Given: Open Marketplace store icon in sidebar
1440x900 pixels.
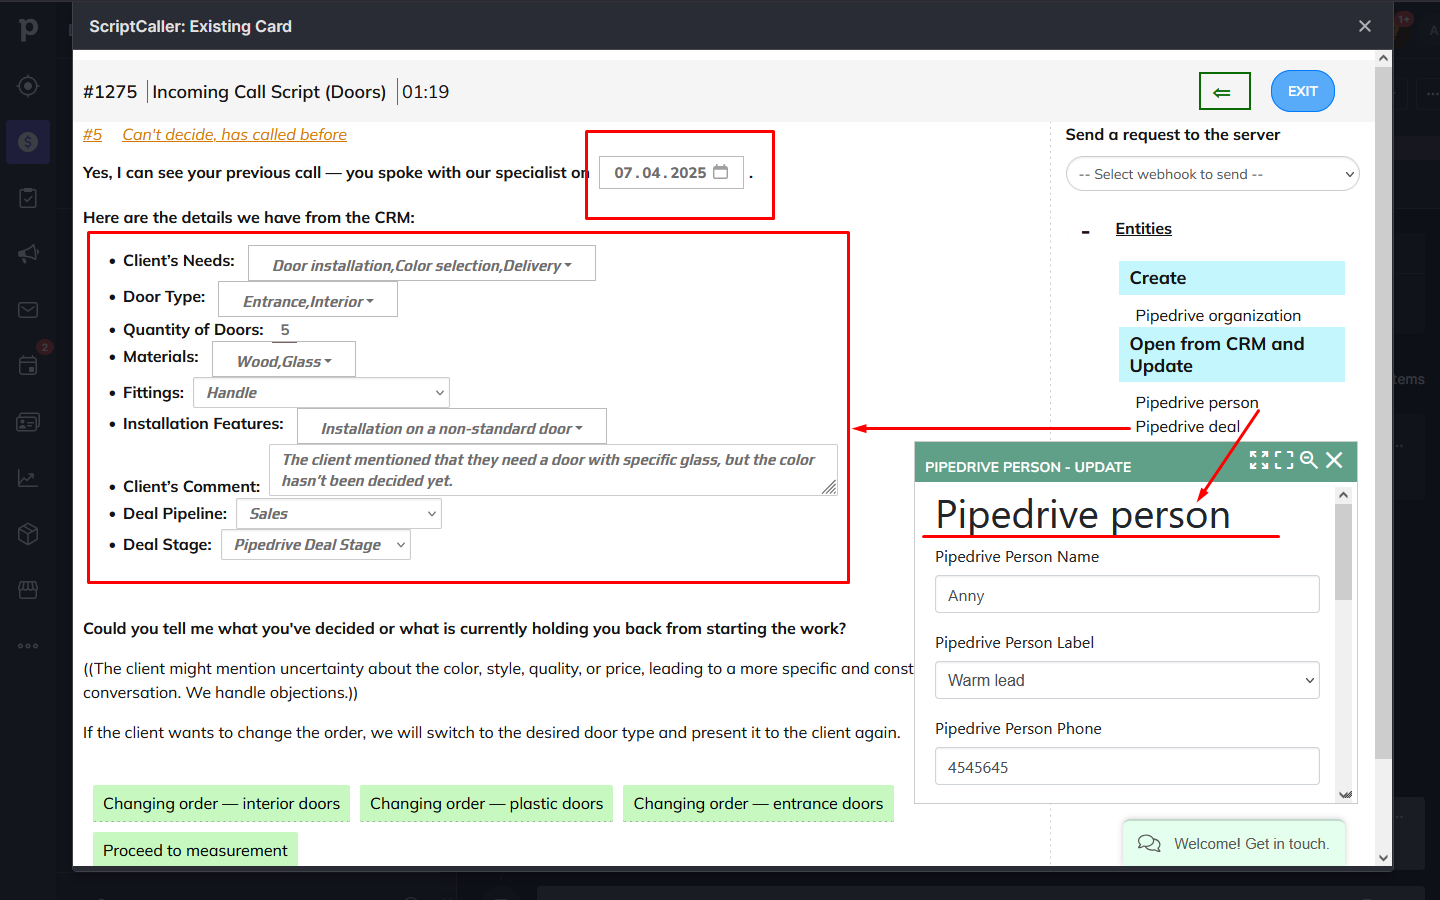Looking at the screenshot, I should 28,590.
